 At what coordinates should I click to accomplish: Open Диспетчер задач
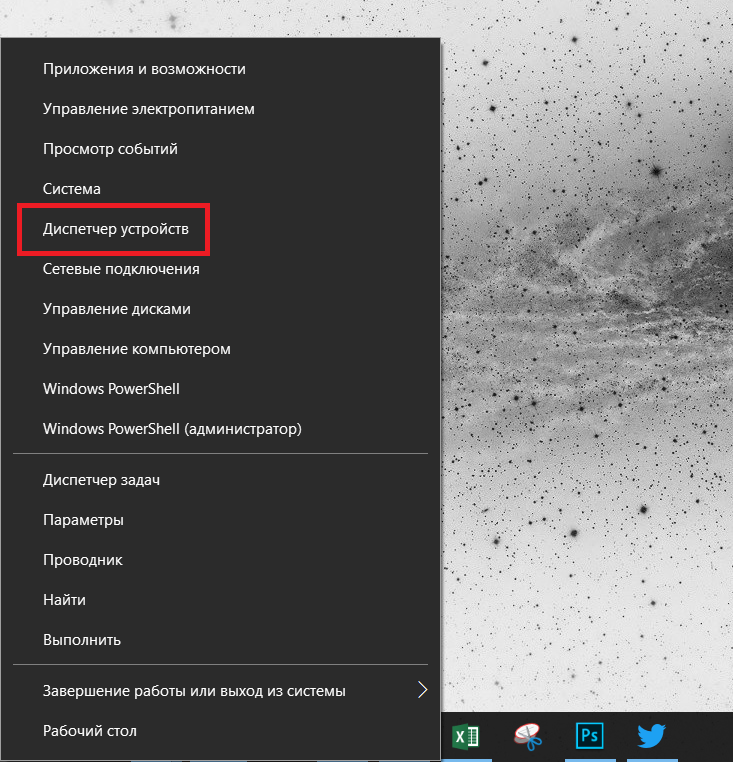220,480
